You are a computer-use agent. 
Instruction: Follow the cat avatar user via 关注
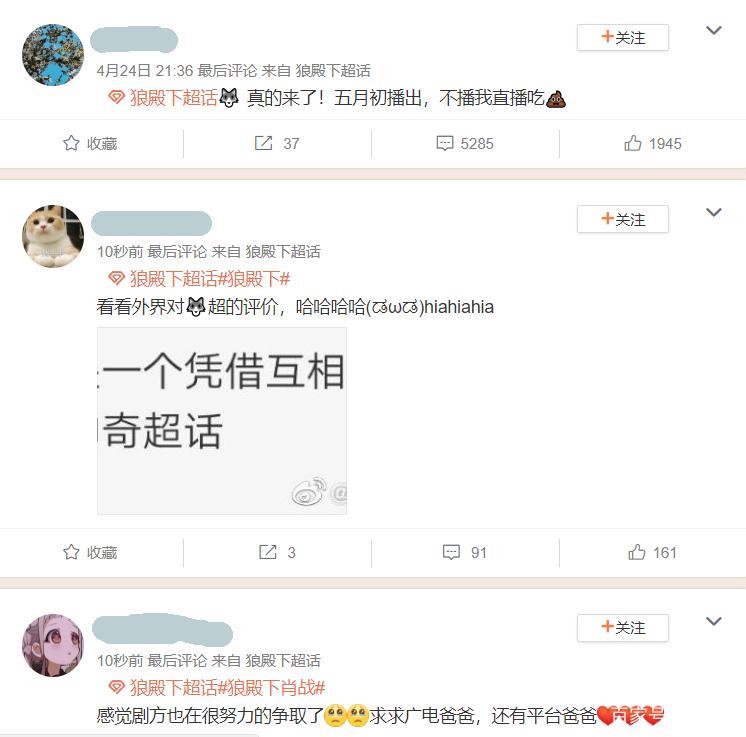tap(623, 219)
